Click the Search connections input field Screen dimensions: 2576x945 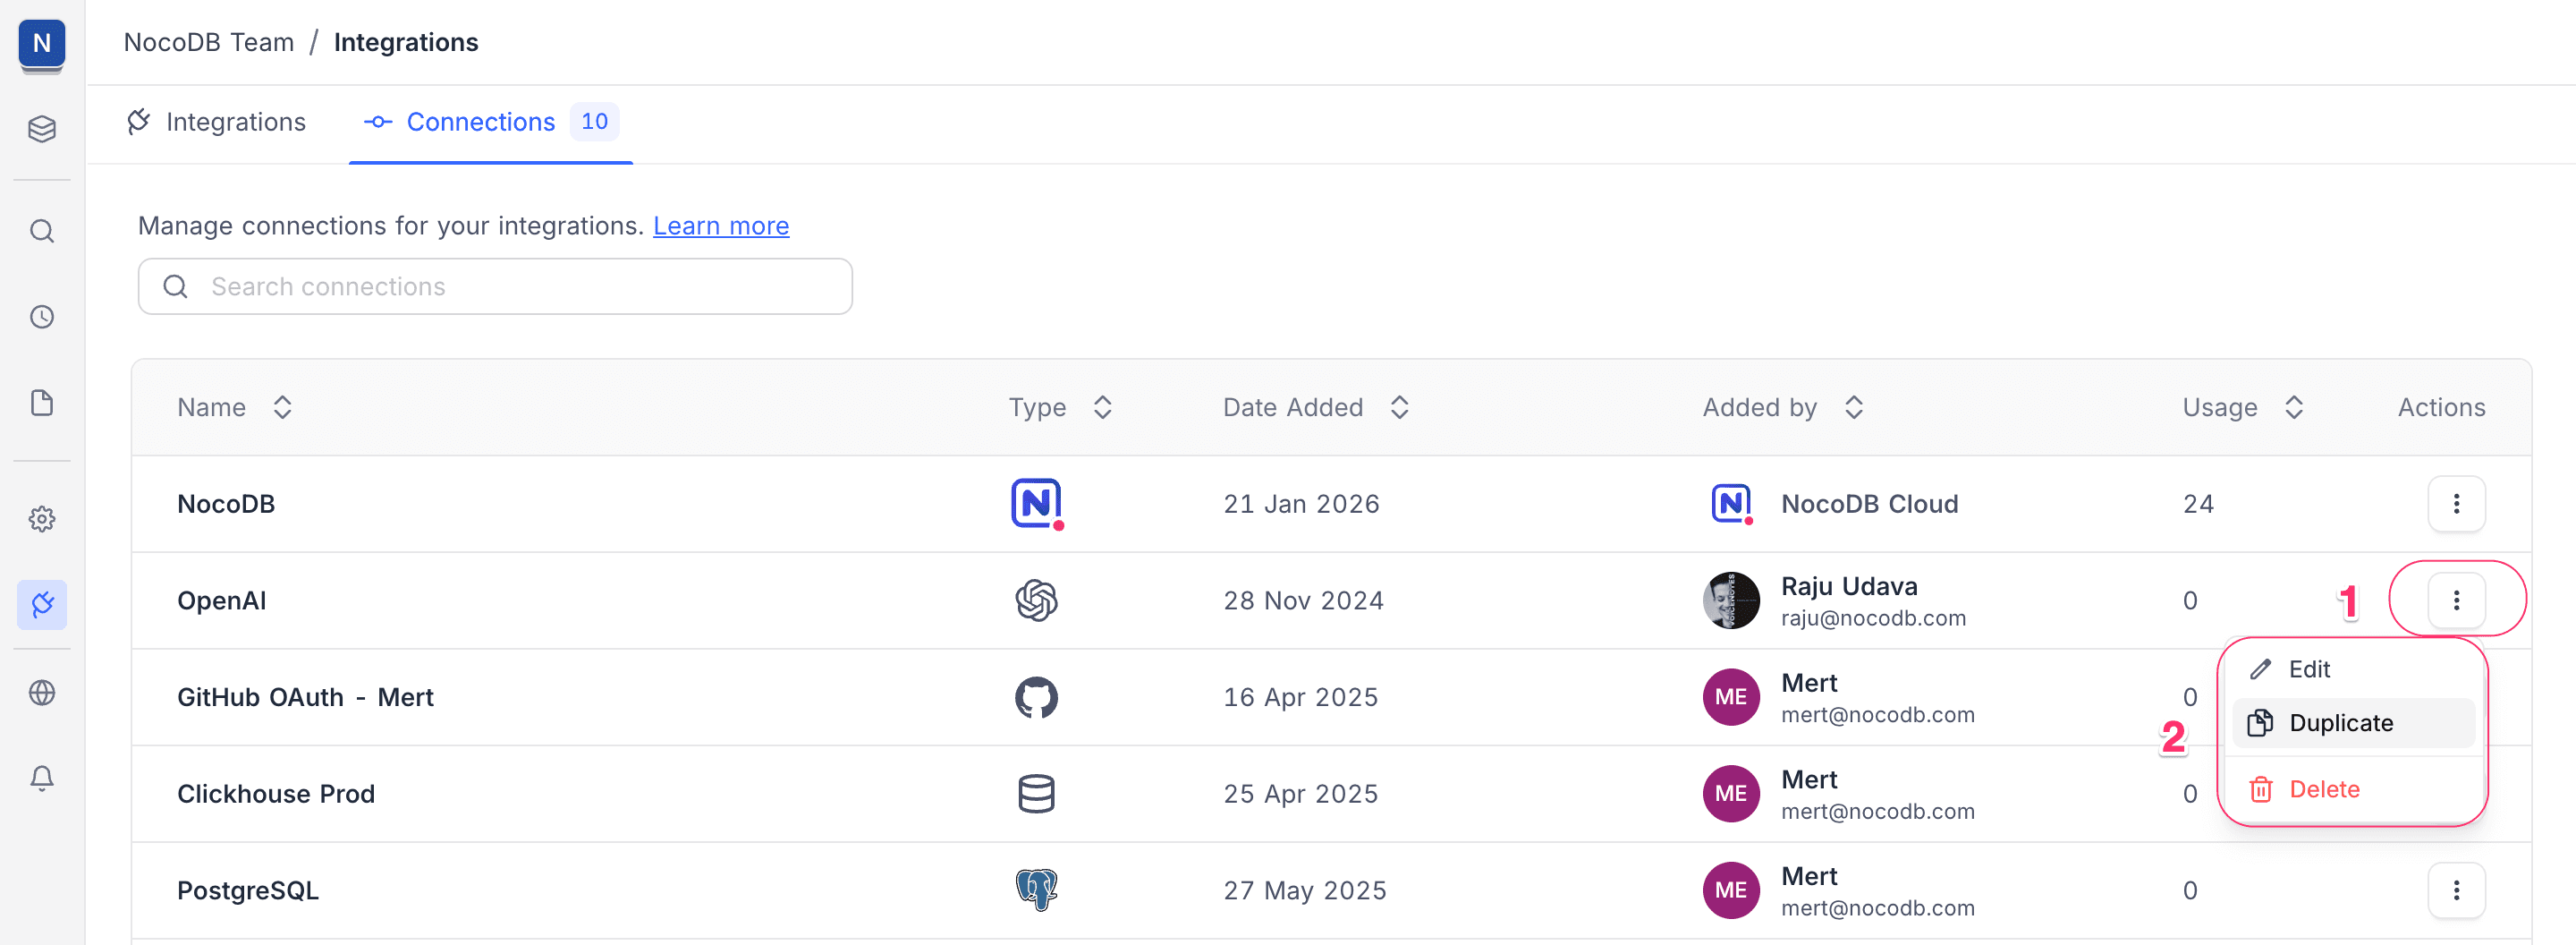pos(496,287)
